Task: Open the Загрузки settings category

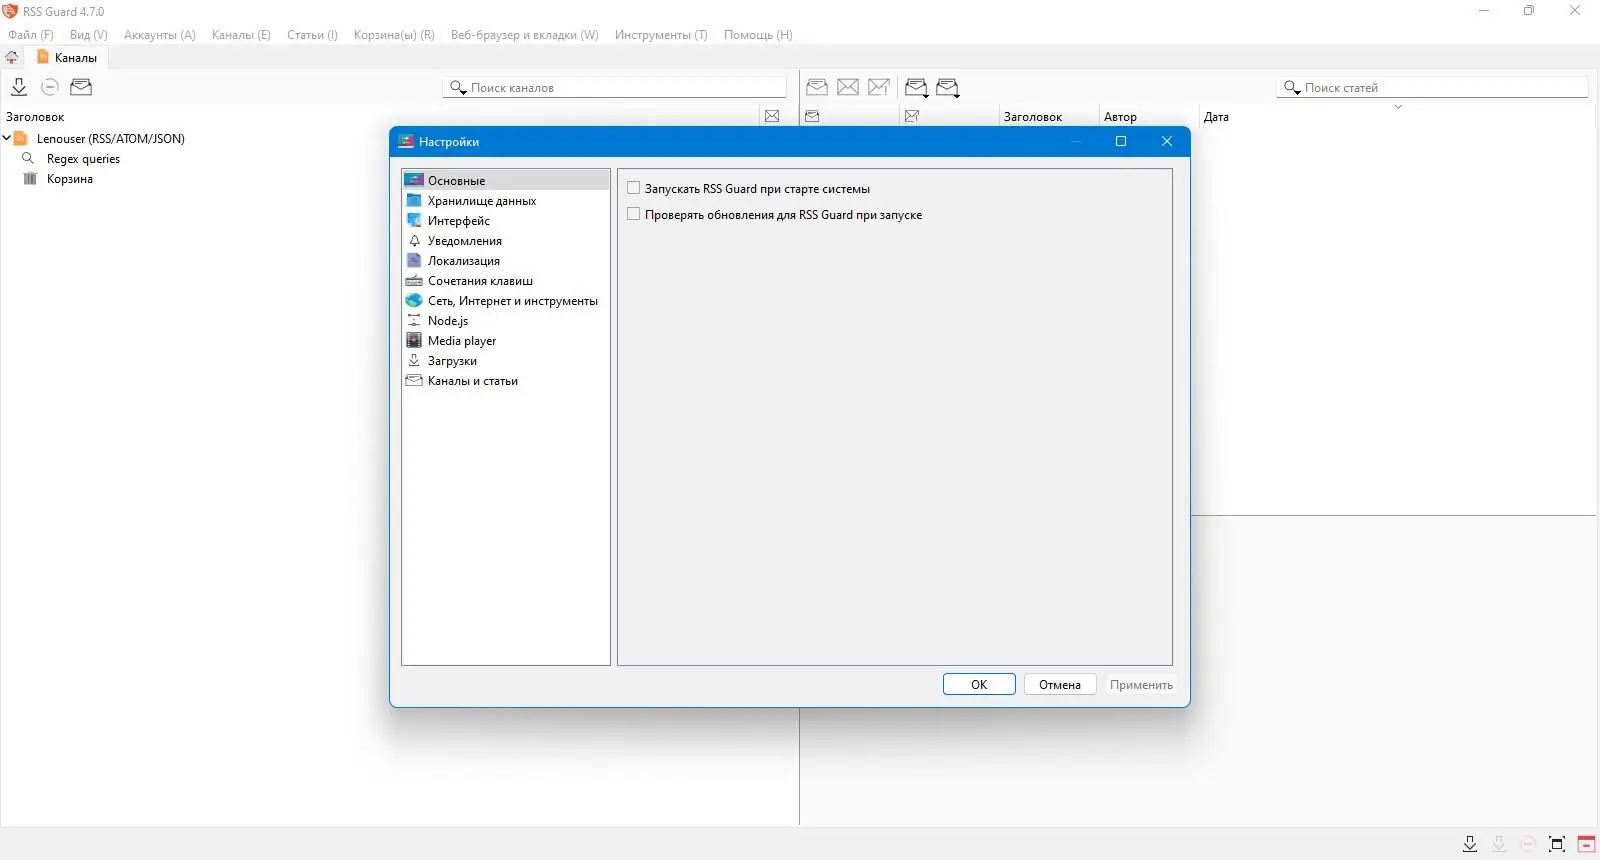Action: 506,360
